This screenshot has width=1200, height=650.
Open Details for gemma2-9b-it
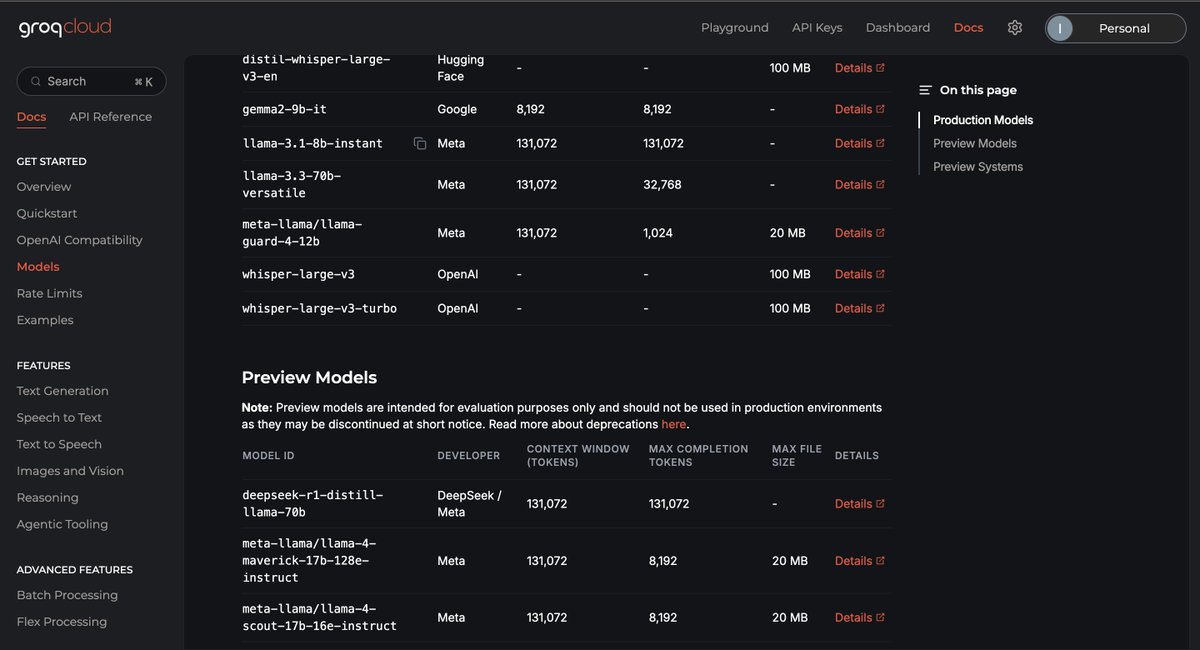[860, 109]
